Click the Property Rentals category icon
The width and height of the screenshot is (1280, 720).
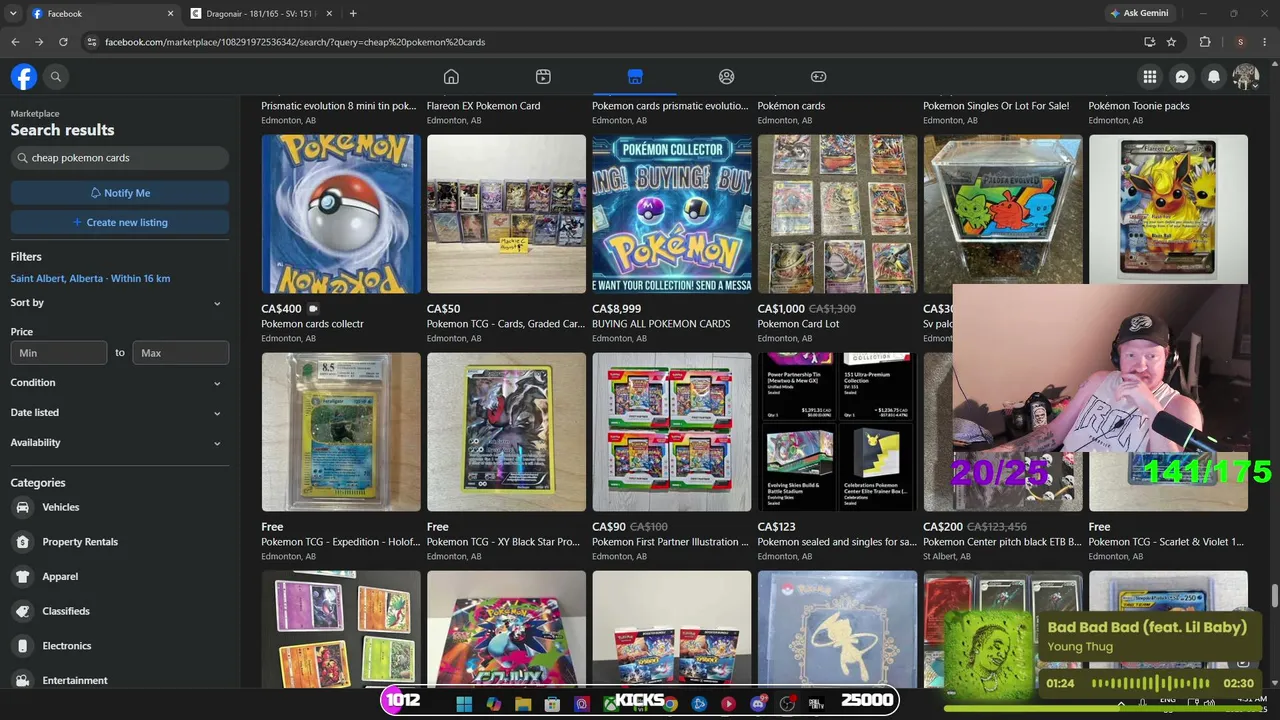pos(22,542)
